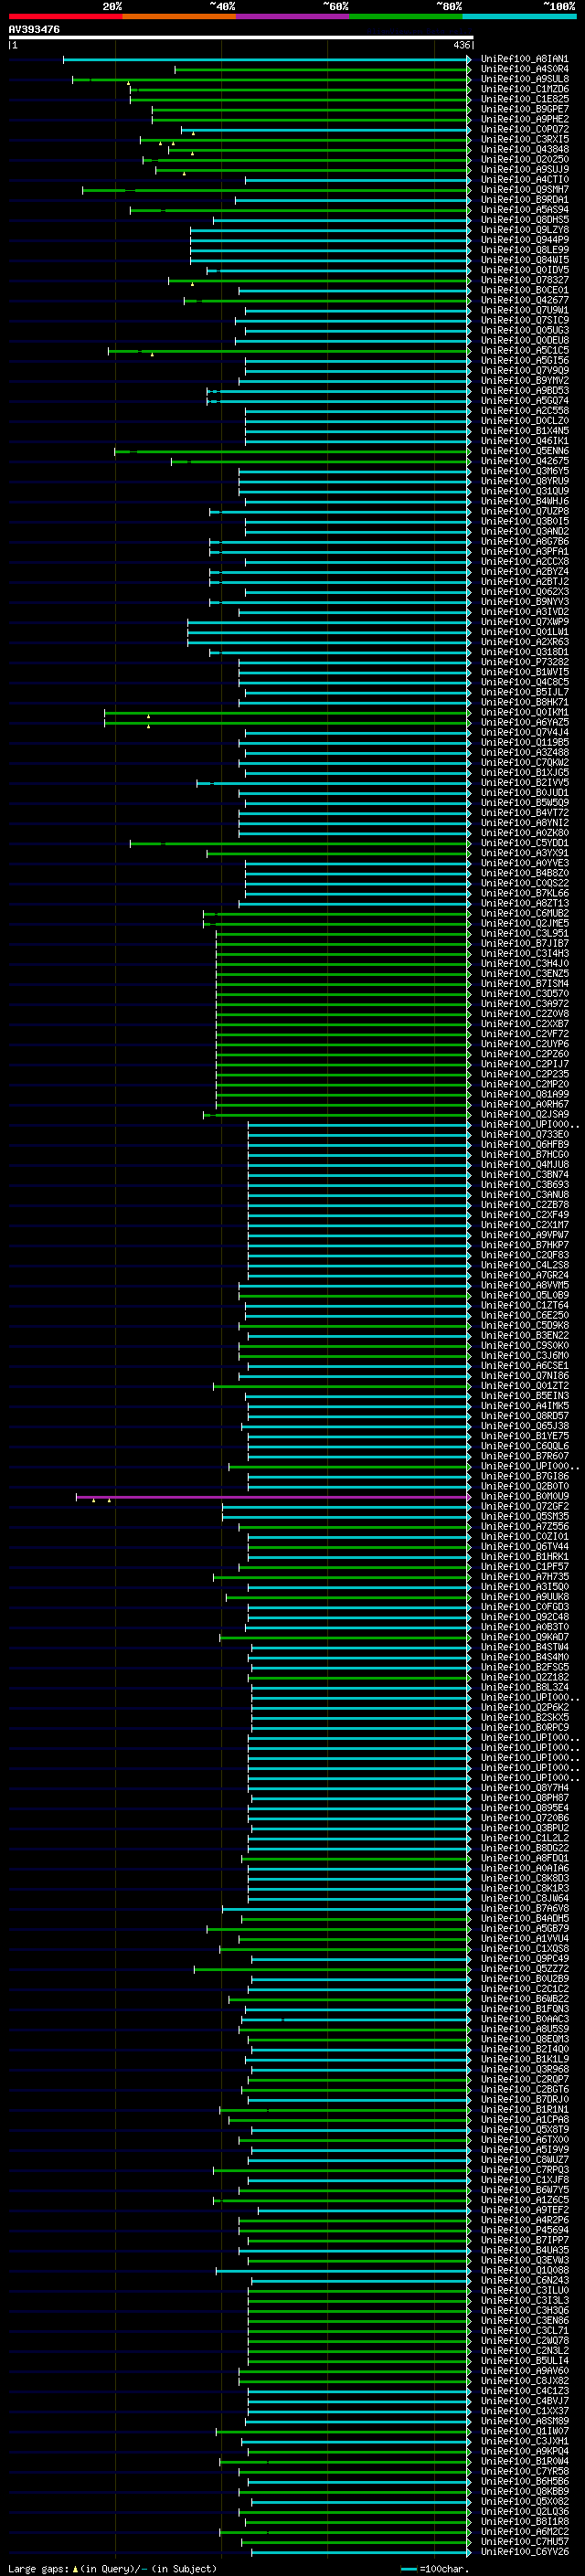
Task: Click label UniRef100_C6E250
Action: [x=525, y=1316]
